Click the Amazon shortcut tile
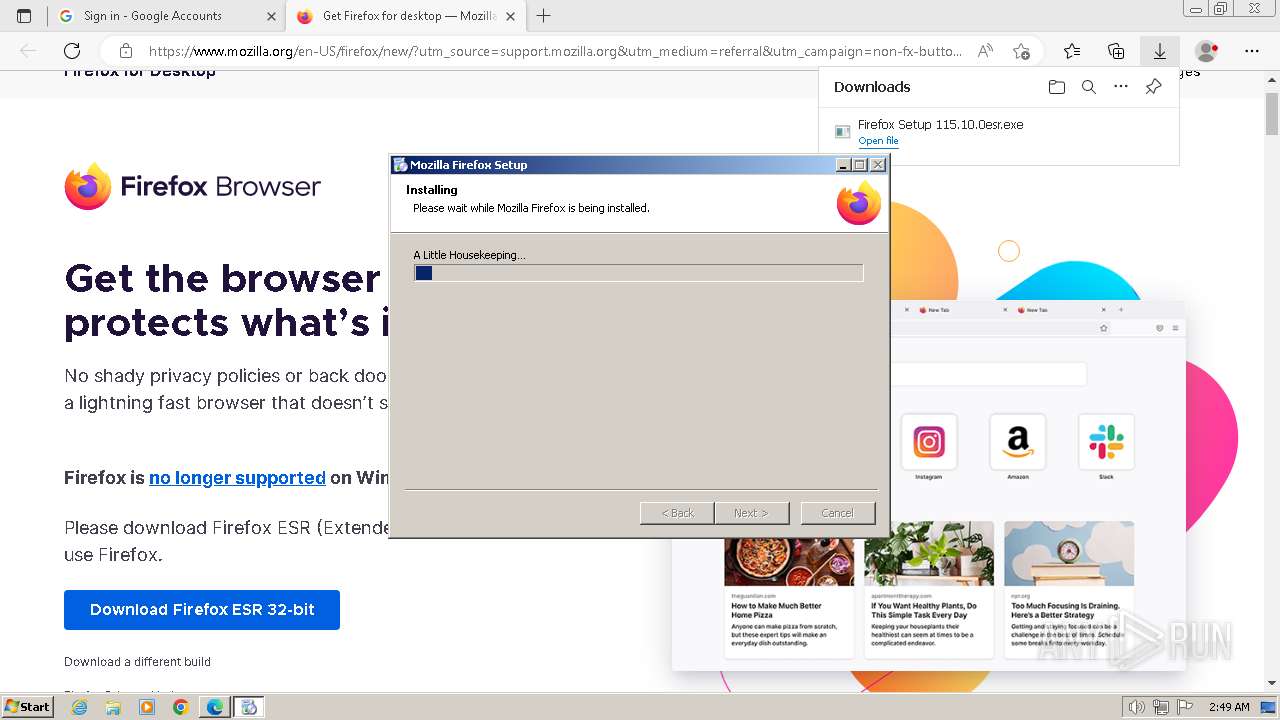 [1018, 442]
